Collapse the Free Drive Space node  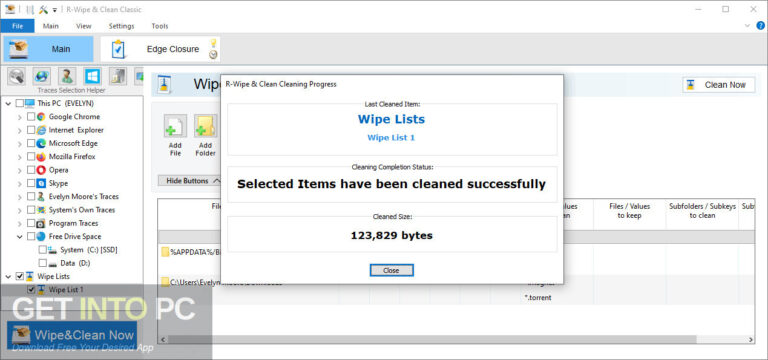click(x=20, y=237)
